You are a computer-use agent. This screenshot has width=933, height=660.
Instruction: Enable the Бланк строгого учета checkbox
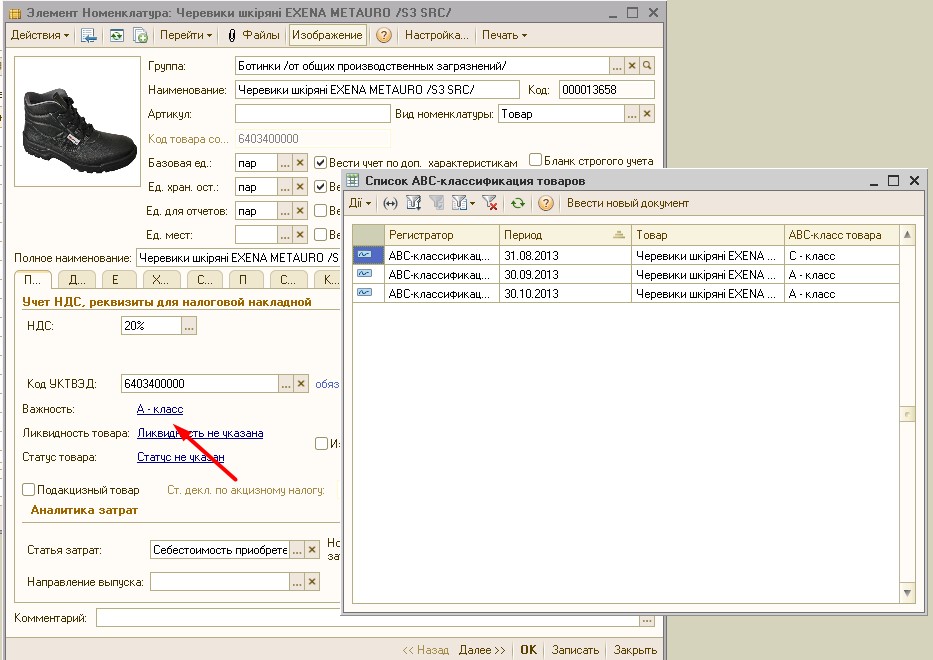[x=536, y=160]
